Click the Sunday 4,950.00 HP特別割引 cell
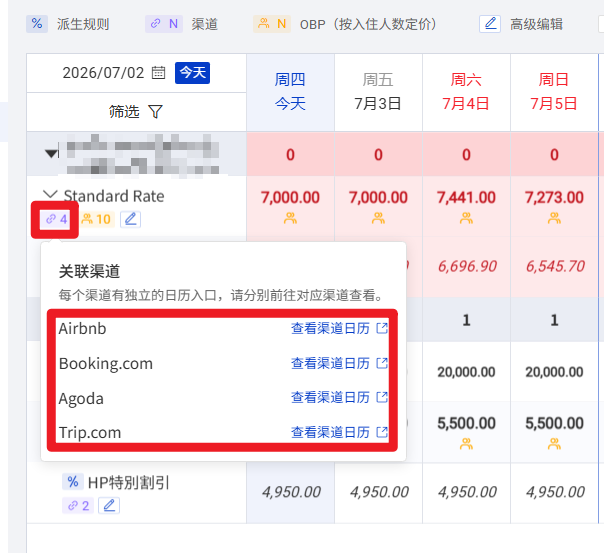This screenshot has height=553, width=604. click(555, 492)
